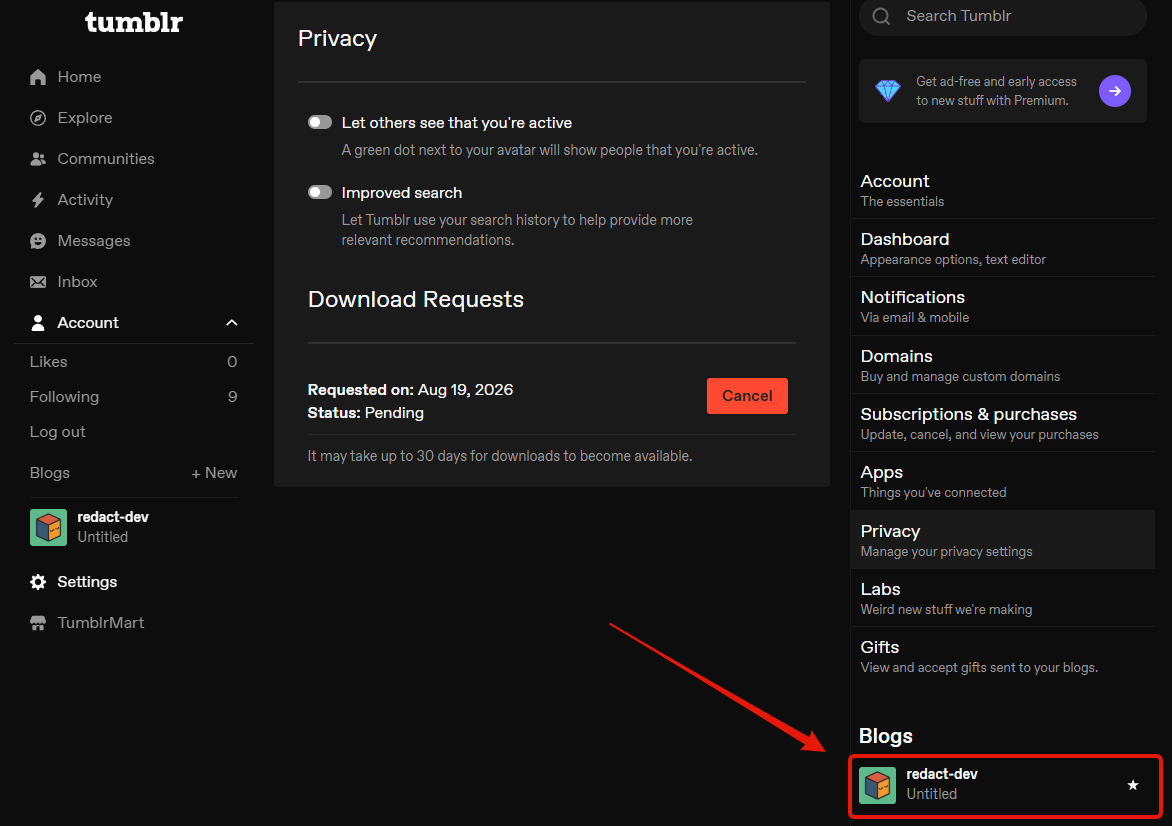Click the Following count 9

(232, 397)
